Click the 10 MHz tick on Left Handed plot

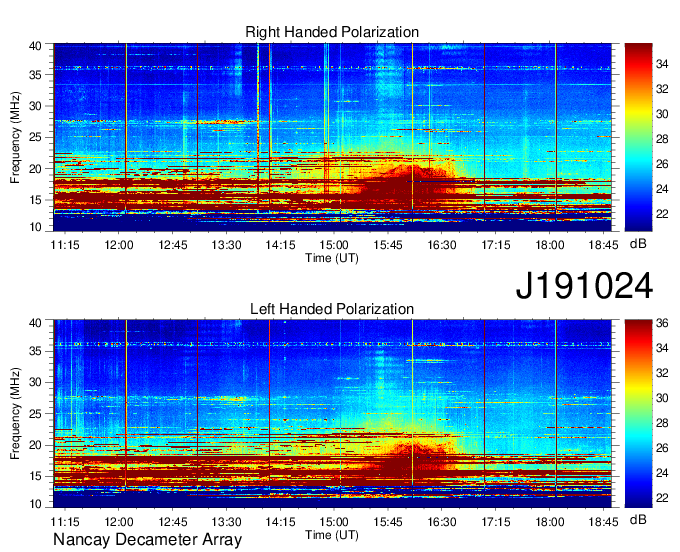click(x=35, y=504)
